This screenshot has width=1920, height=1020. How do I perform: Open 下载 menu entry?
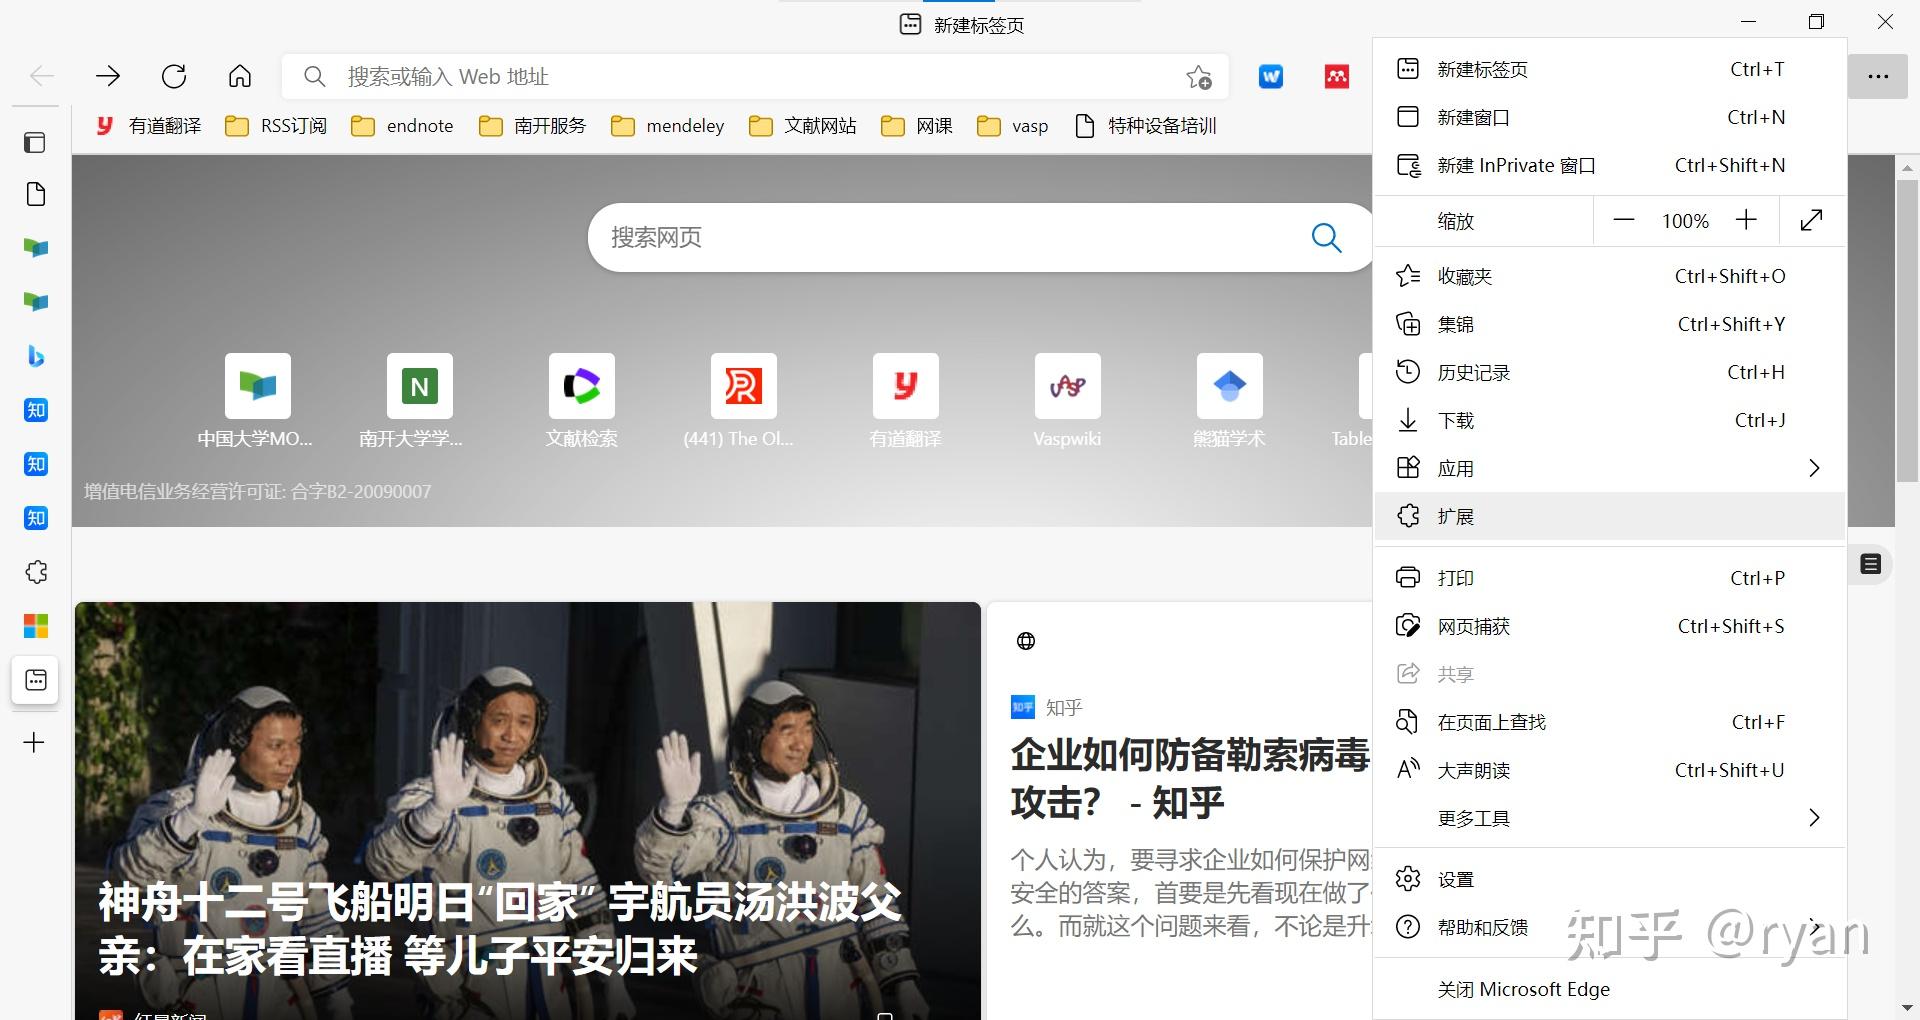(x=1610, y=420)
